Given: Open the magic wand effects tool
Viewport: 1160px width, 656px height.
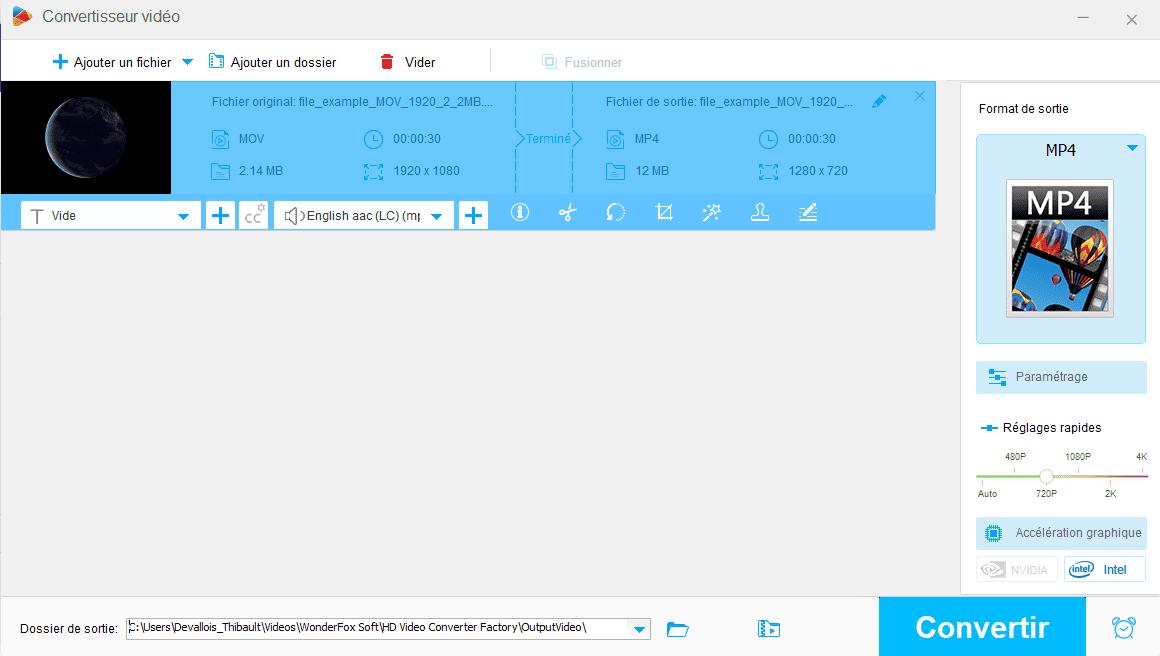Looking at the screenshot, I should click(x=712, y=213).
